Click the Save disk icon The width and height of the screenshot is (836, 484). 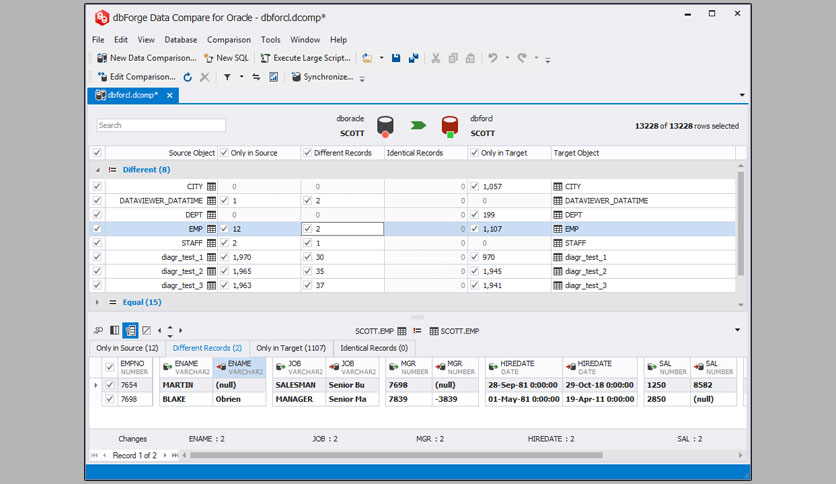[396, 58]
